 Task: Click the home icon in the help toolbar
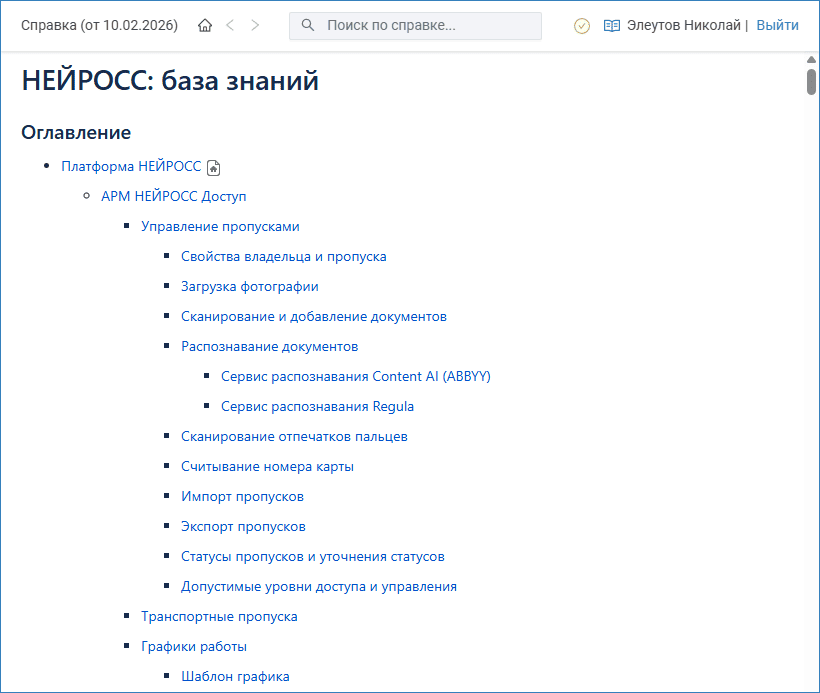[x=205, y=26]
